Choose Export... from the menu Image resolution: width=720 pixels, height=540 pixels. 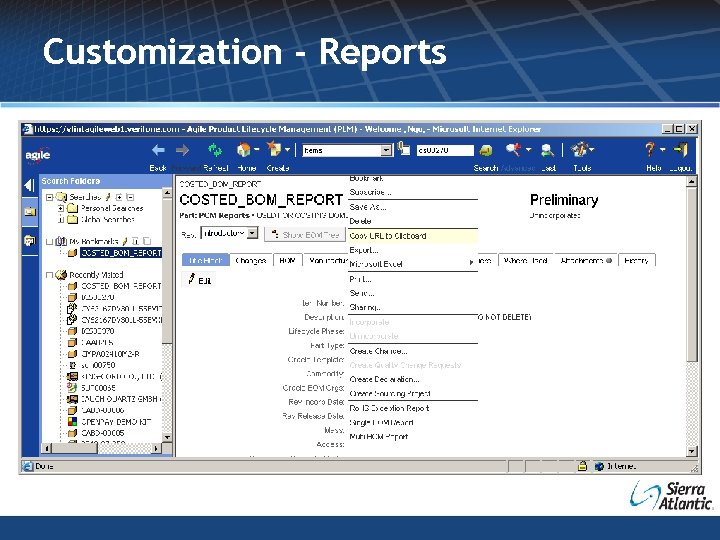[x=413, y=250]
